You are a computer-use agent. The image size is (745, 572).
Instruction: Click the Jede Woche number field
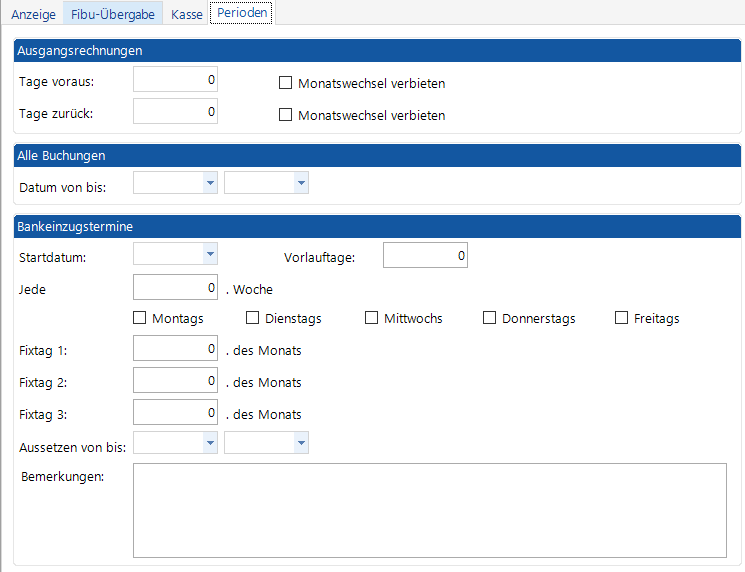175,288
